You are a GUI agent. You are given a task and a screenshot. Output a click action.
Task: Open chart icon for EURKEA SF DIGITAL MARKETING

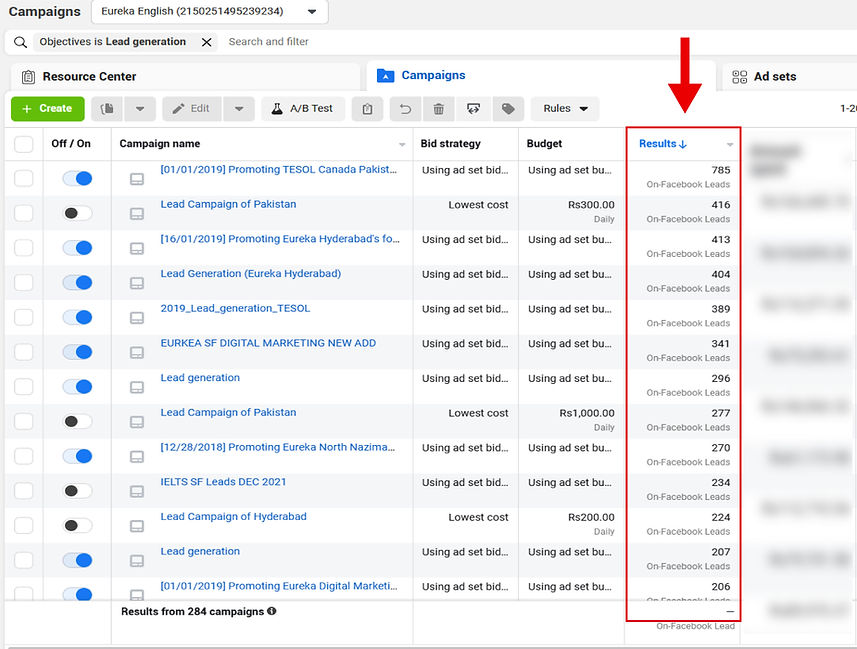[x=137, y=353]
